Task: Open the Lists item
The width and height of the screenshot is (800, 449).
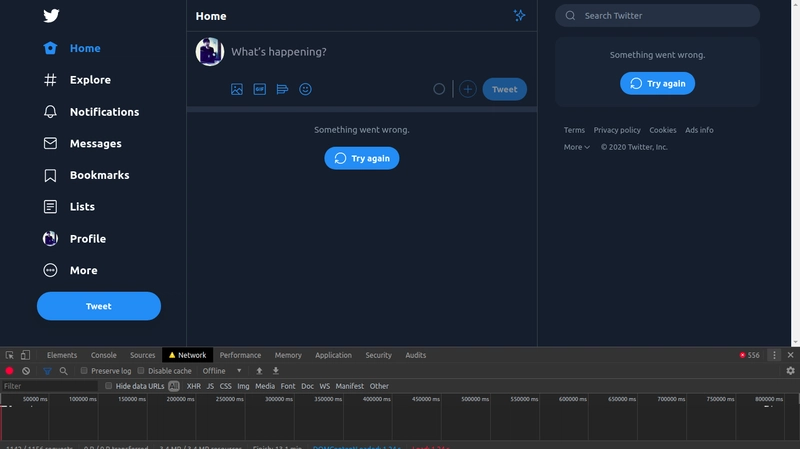Action: point(69,207)
